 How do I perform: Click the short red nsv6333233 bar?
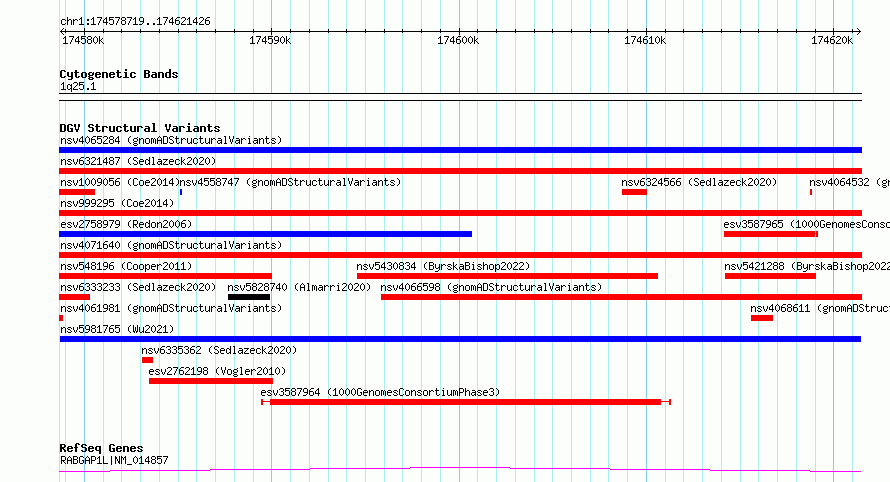click(x=74, y=297)
